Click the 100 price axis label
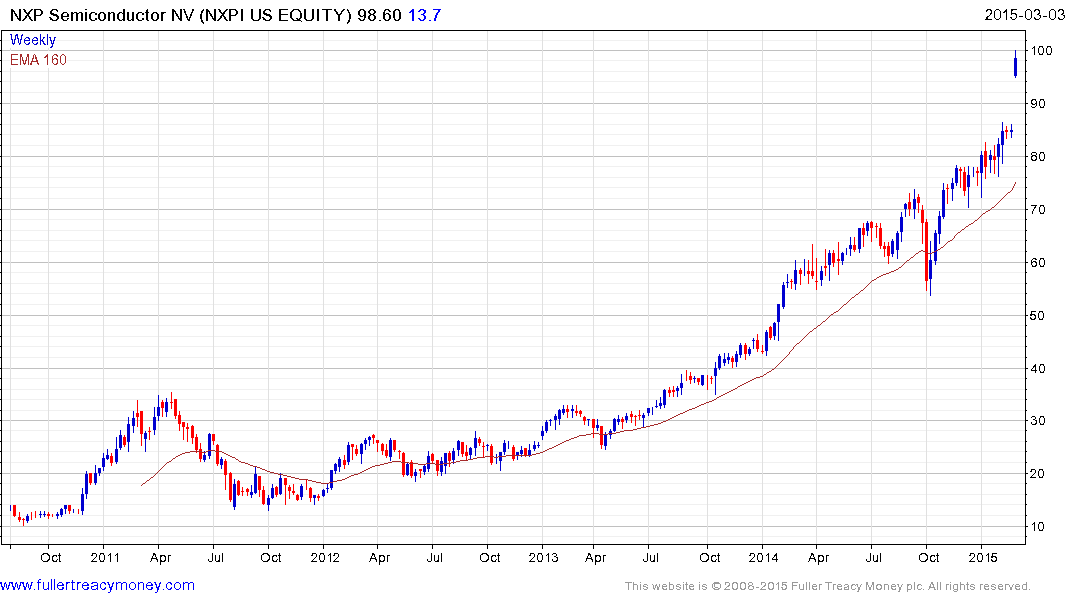1075x600 pixels. (x=1041, y=51)
